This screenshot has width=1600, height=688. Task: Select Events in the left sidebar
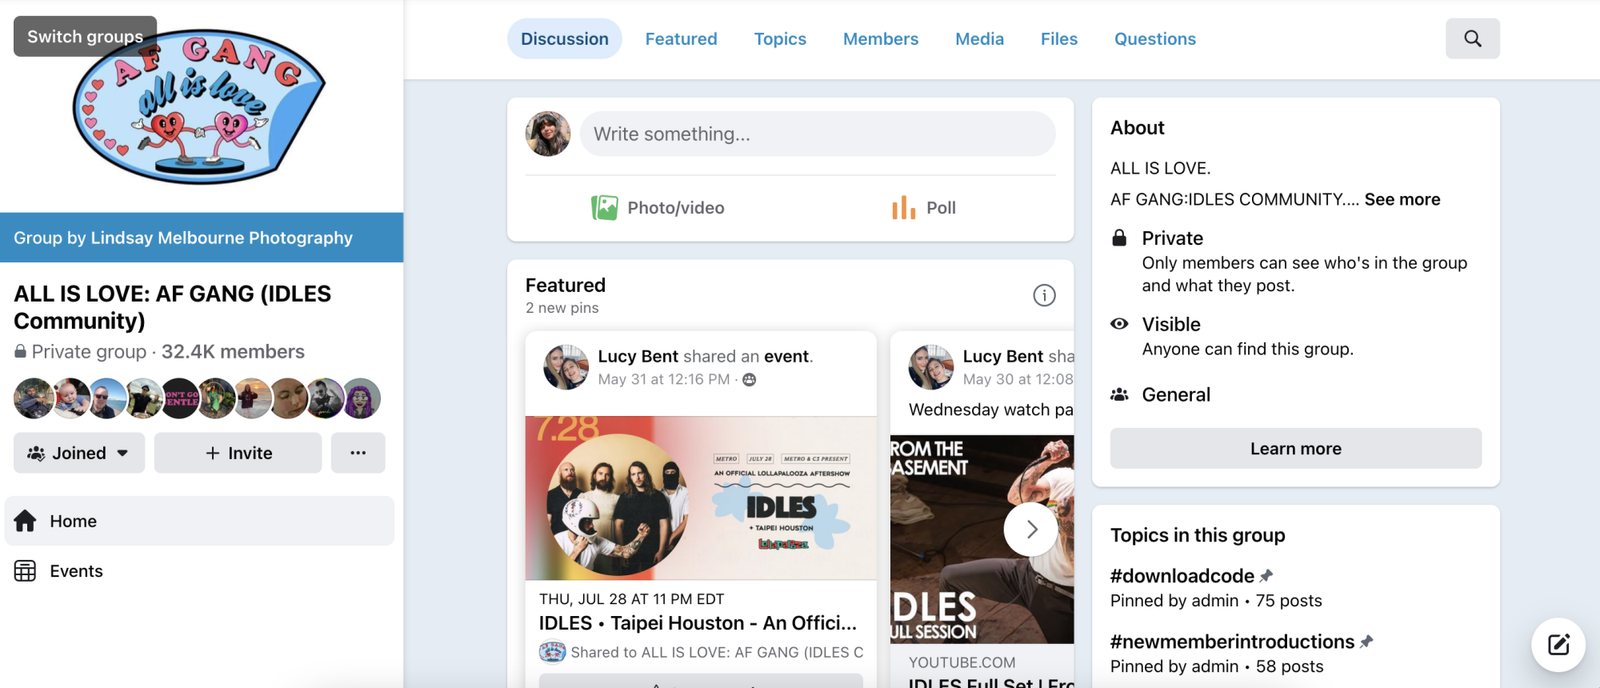point(199,571)
